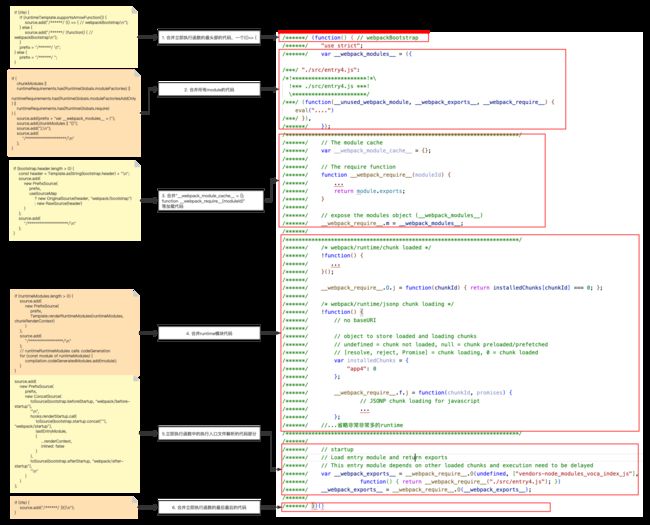Viewport: 650px width, 525px height.
Task: Click the "// The require function" comment
Action: 358,166
